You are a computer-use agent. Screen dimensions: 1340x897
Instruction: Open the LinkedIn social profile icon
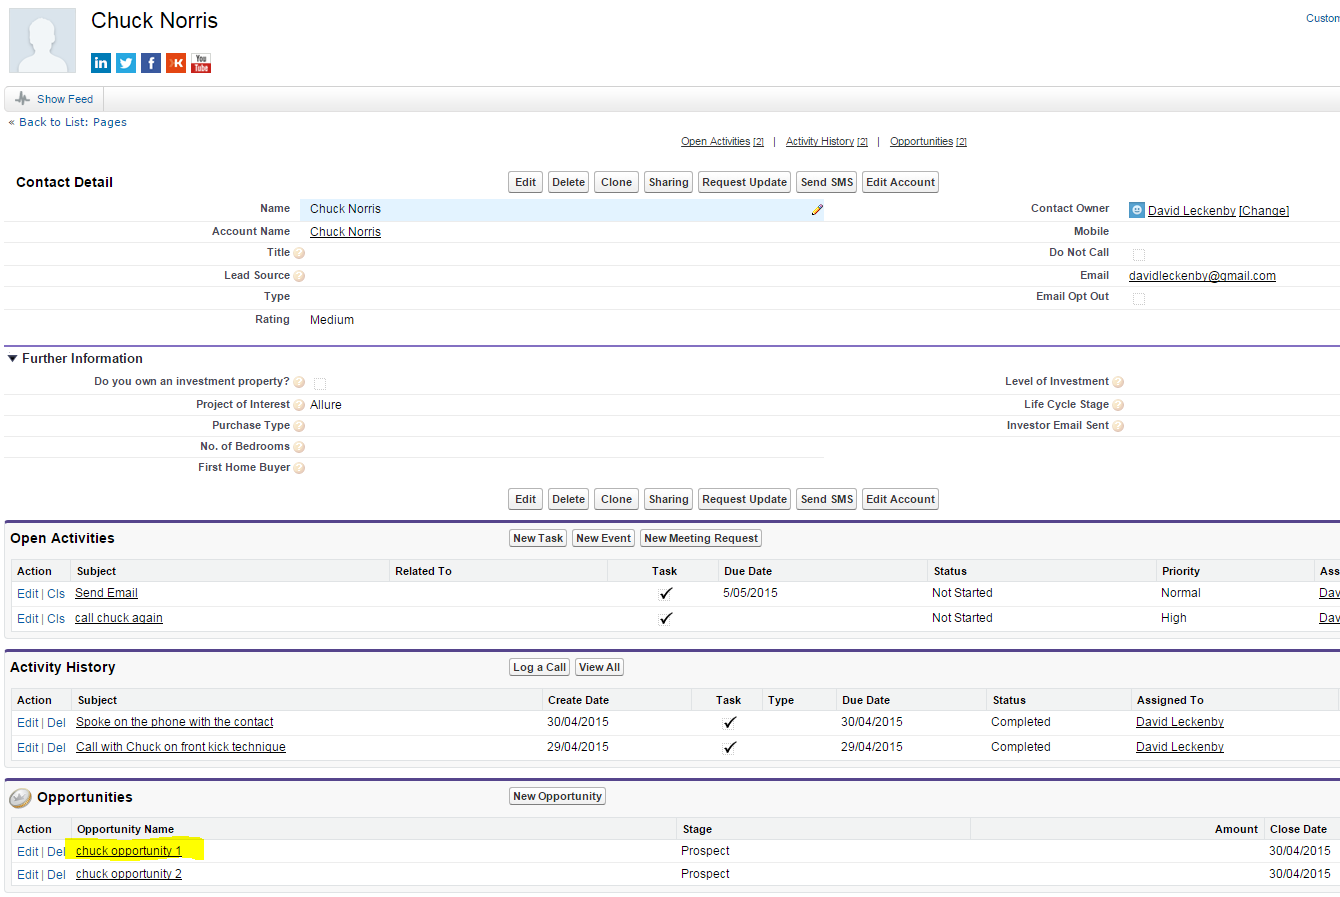pos(101,63)
